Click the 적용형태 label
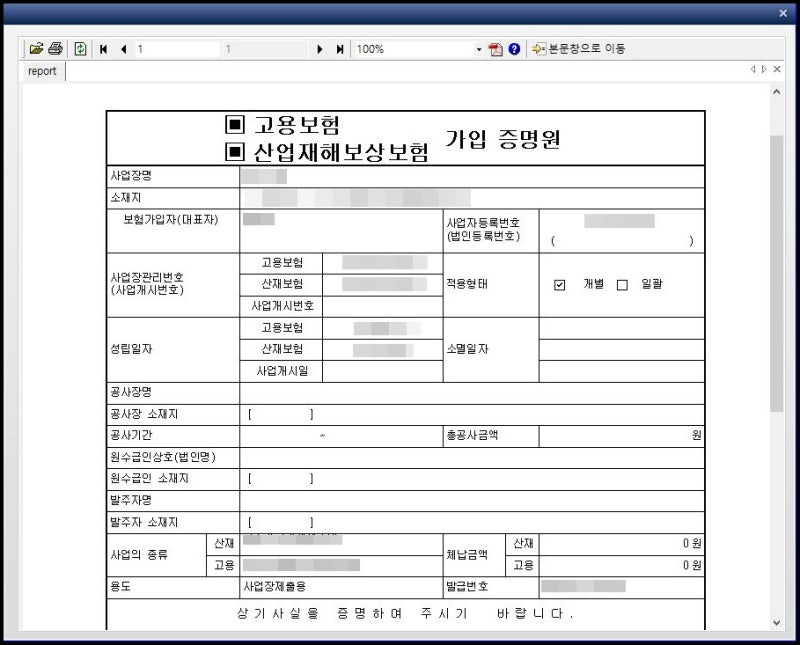The image size is (800, 645). (x=467, y=284)
